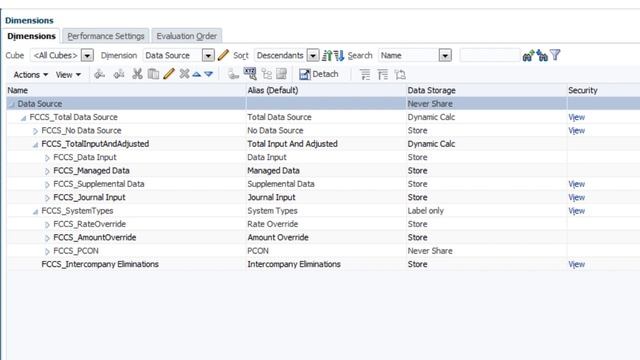Click the last hierarchy icon after Detach

(400, 74)
